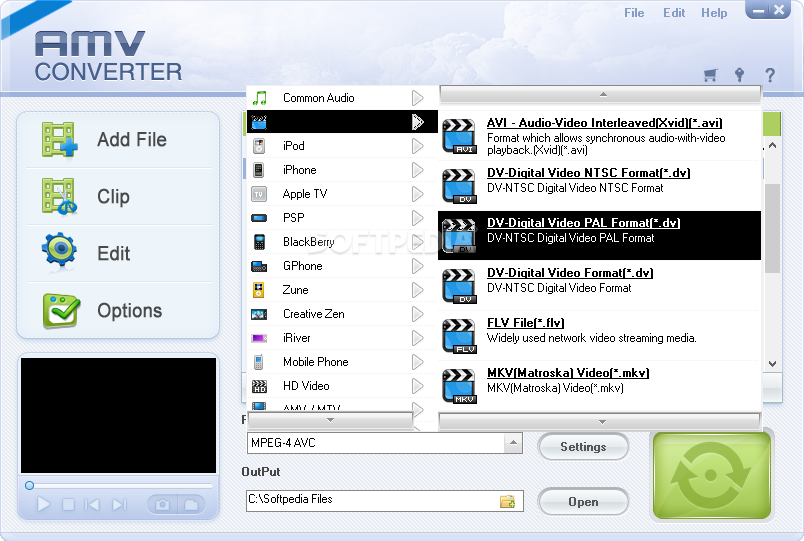Click the large green Convert button
Viewport: 804px width, 541px height.
(x=712, y=475)
